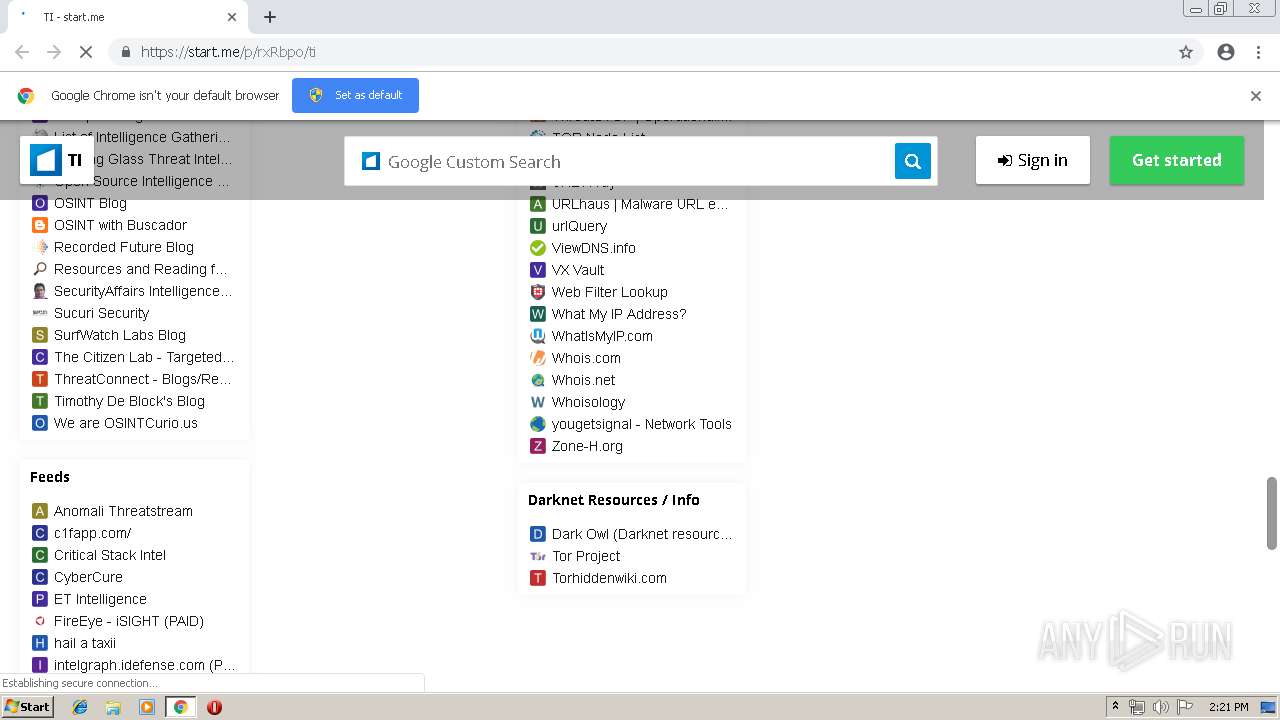Image resolution: width=1280 pixels, height=720 pixels.
Task: Click the Zone-H.org Z icon
Action: click(538, 446)
